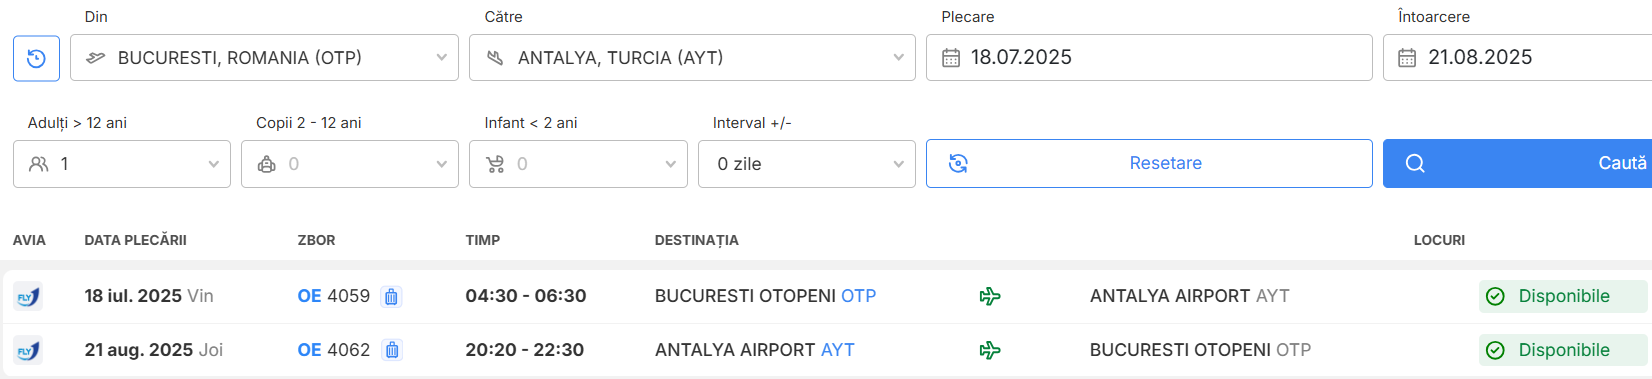The image size is (1652, 379).
Task: Click the Plecare date field 18.07.2025
Action: coord(1149,58)
